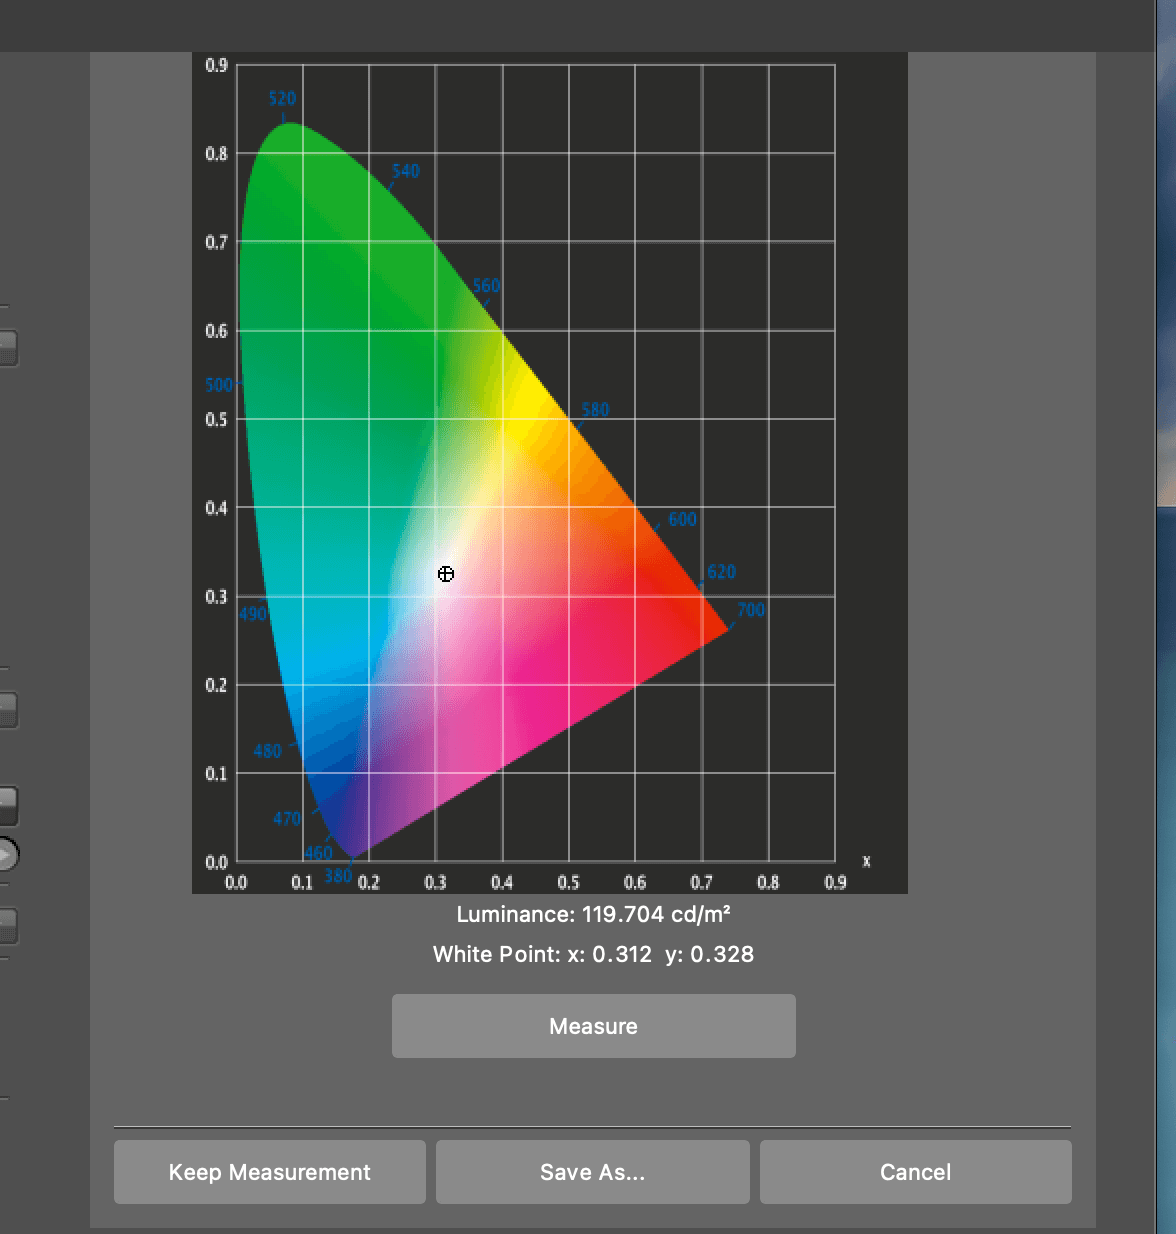
Task: Click the 380 nm wavelength label
Action: (338, 875)
